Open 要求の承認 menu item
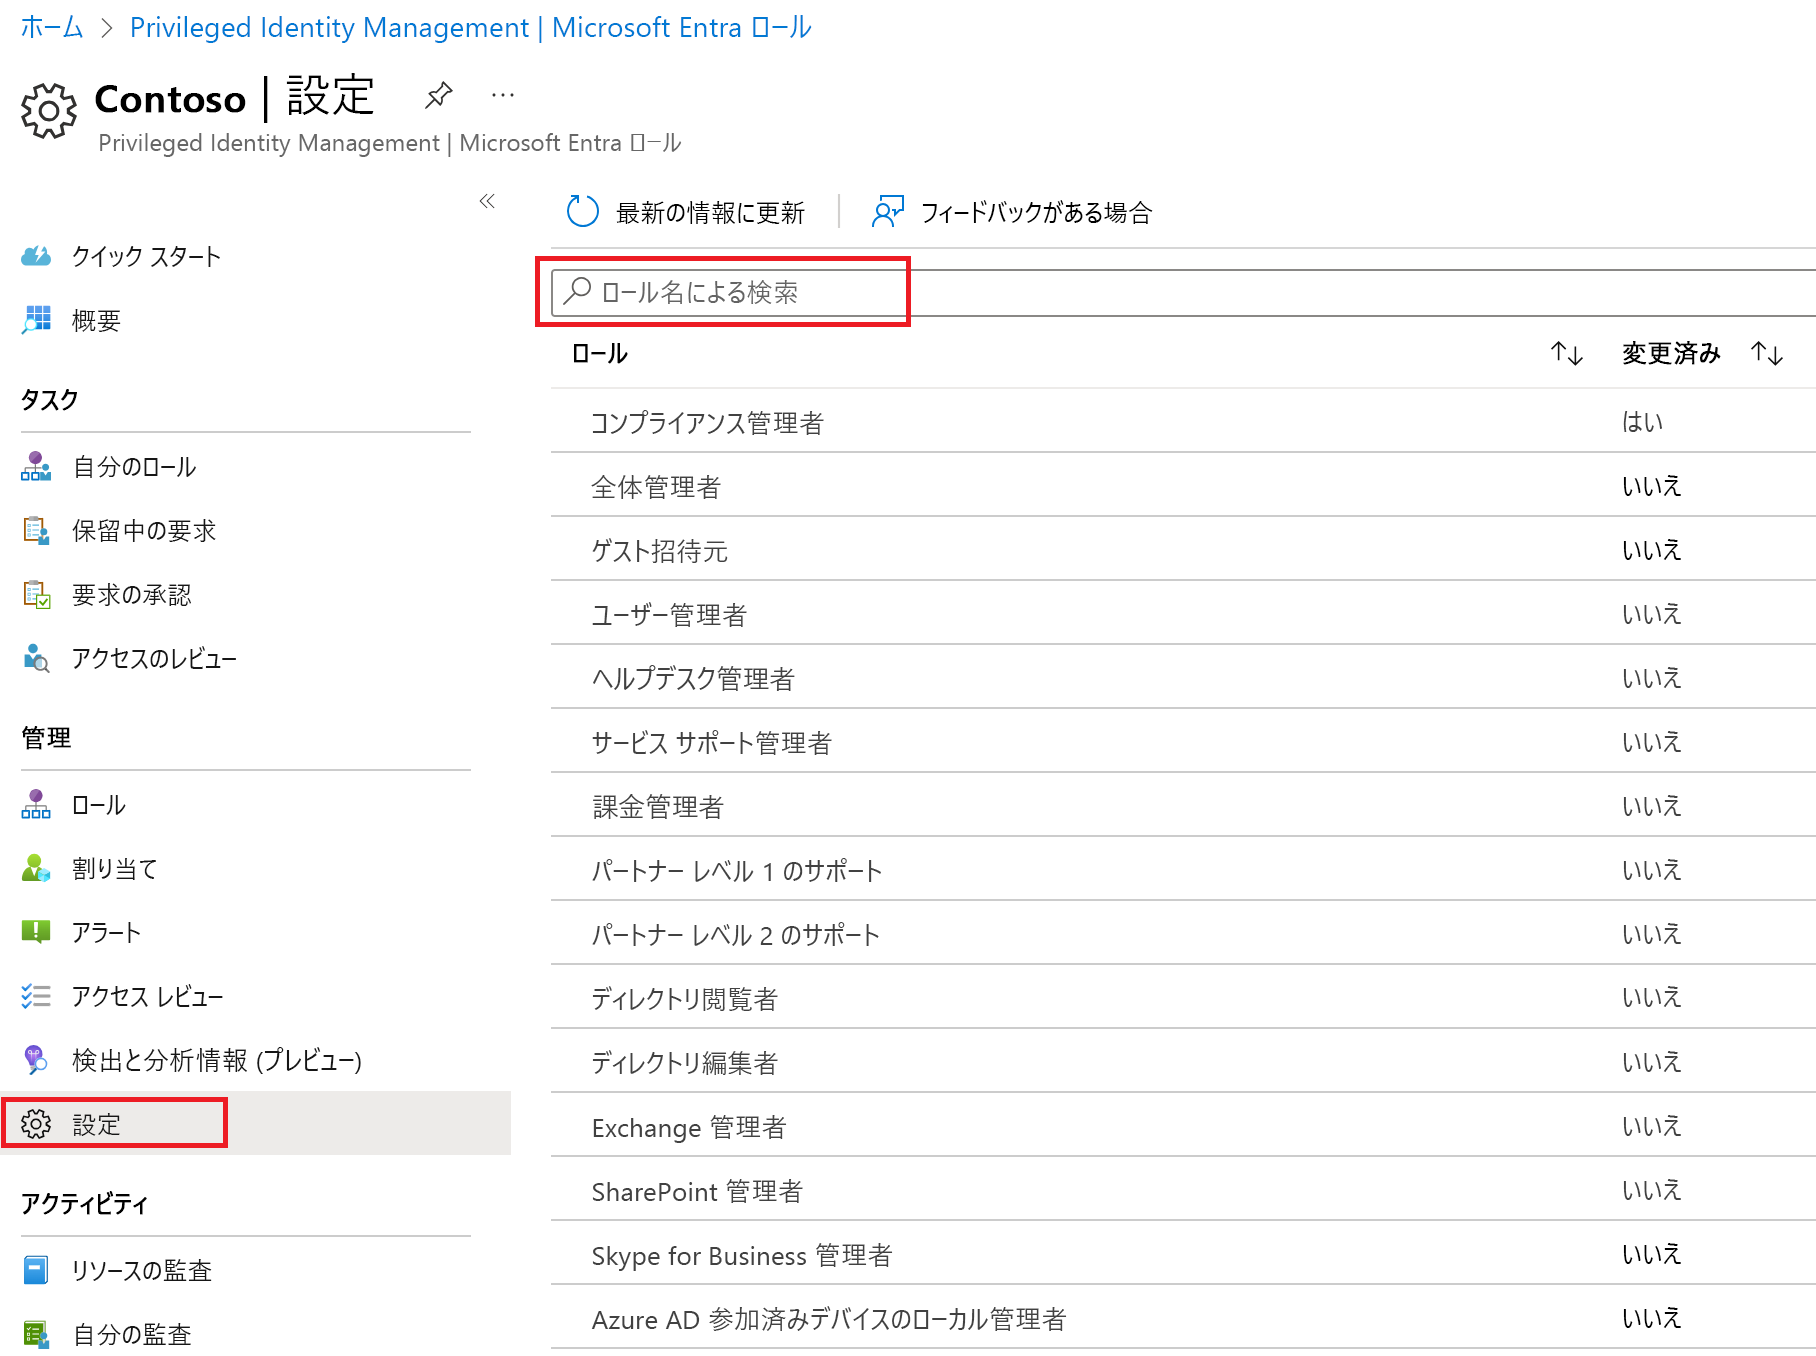 pos(131,594)
